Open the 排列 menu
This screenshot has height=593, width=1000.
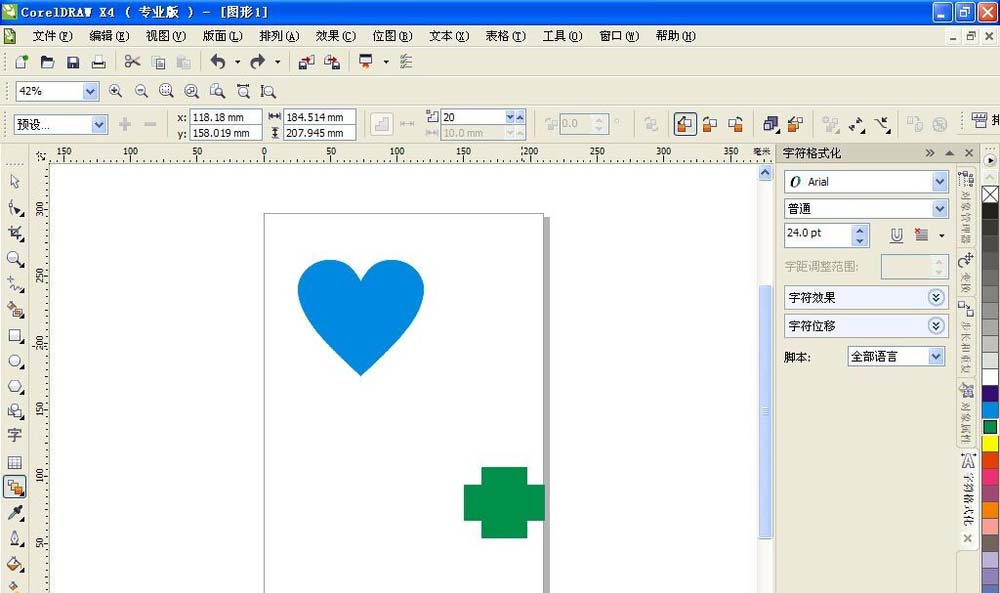point(279,36)
